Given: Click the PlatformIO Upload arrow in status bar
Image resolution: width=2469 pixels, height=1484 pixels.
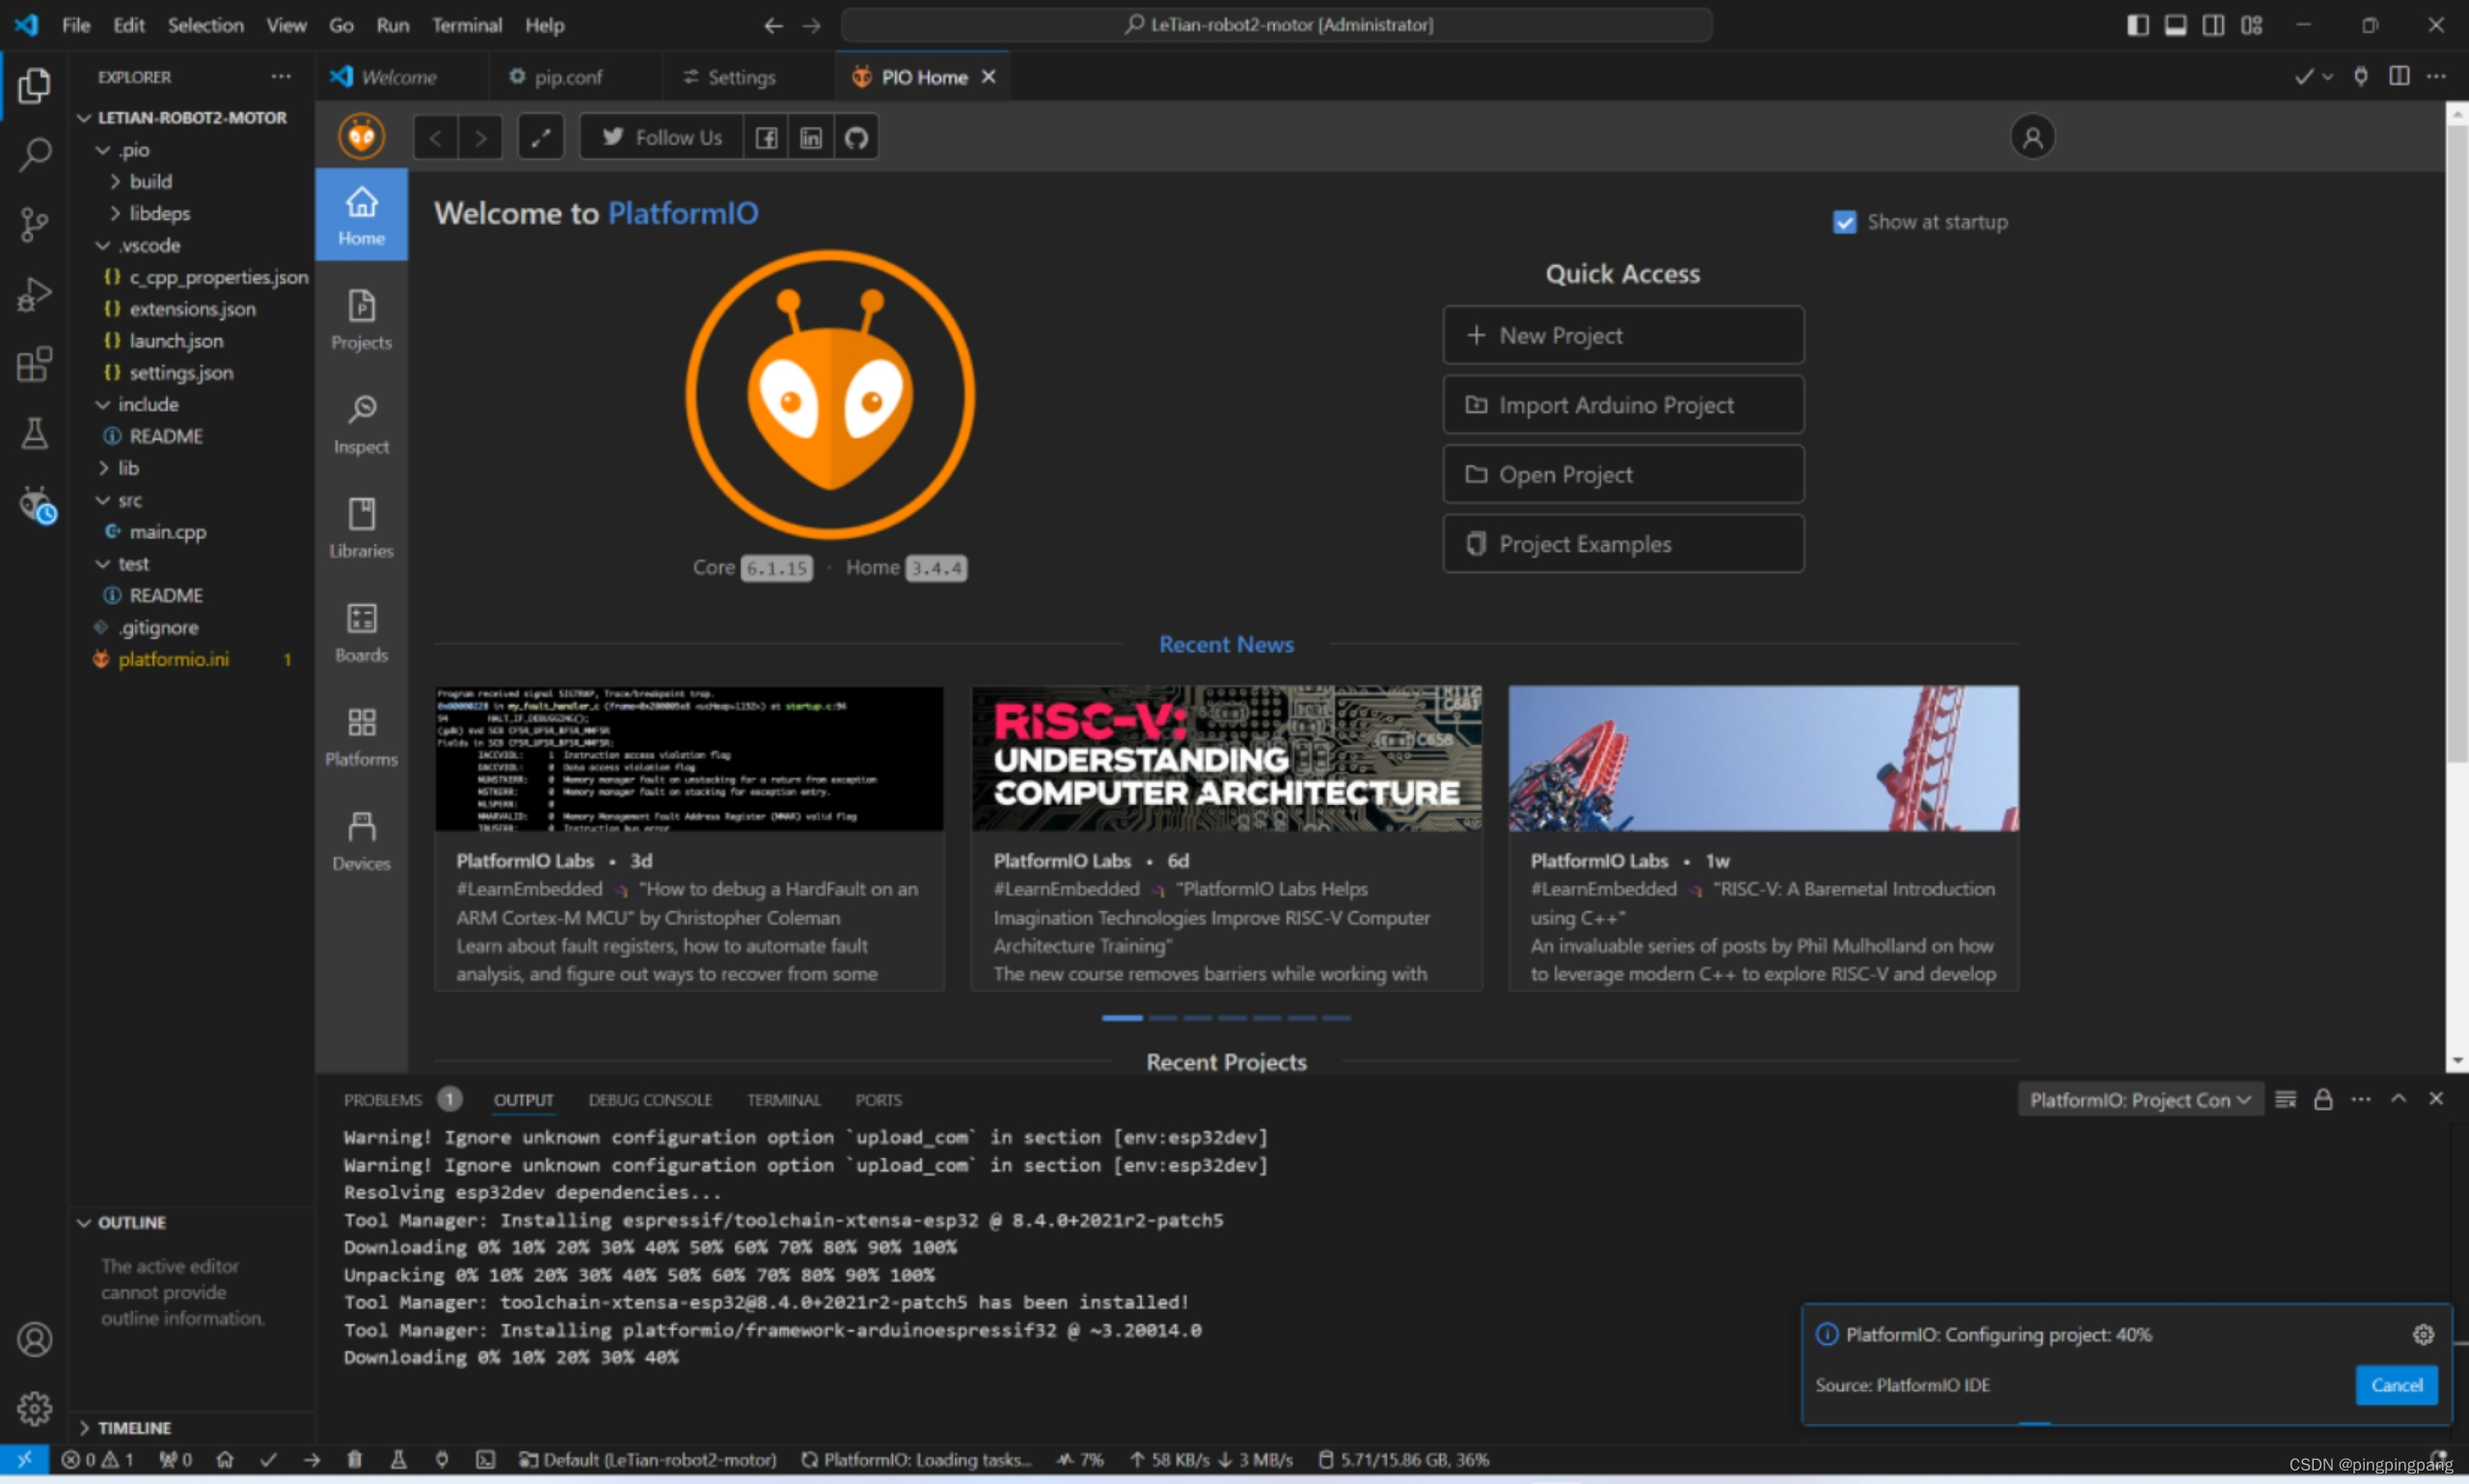Looking at the screenshot, I should coord(312,1460).
